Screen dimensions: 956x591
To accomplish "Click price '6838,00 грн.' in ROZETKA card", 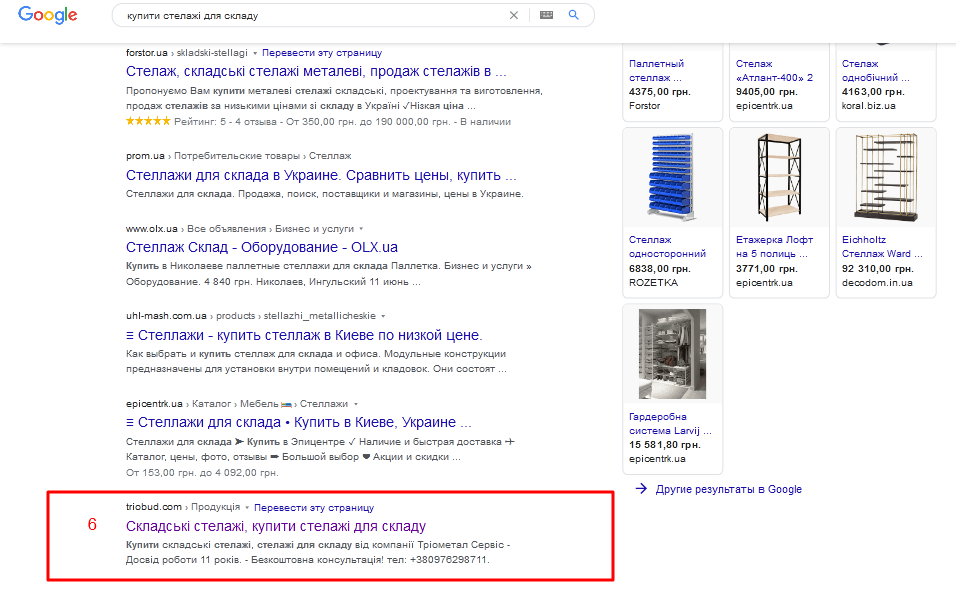I will coord(660,268).
